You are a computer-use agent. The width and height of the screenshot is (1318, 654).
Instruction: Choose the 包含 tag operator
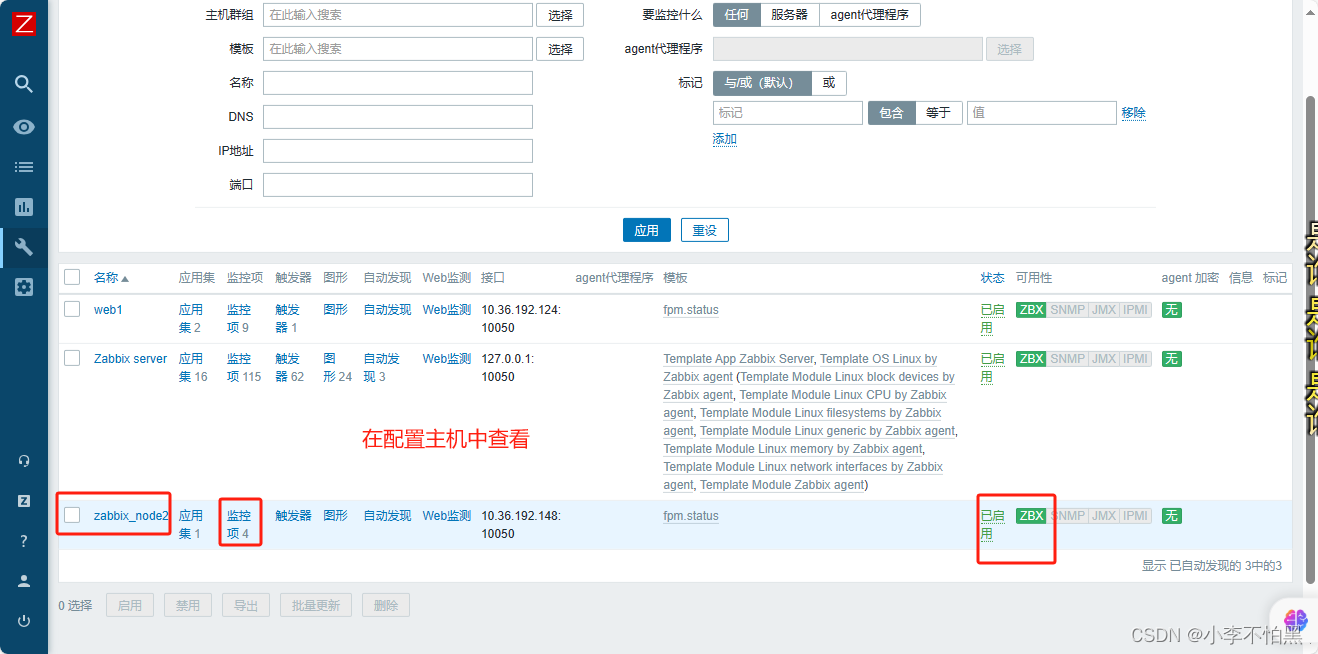[891, 113]
